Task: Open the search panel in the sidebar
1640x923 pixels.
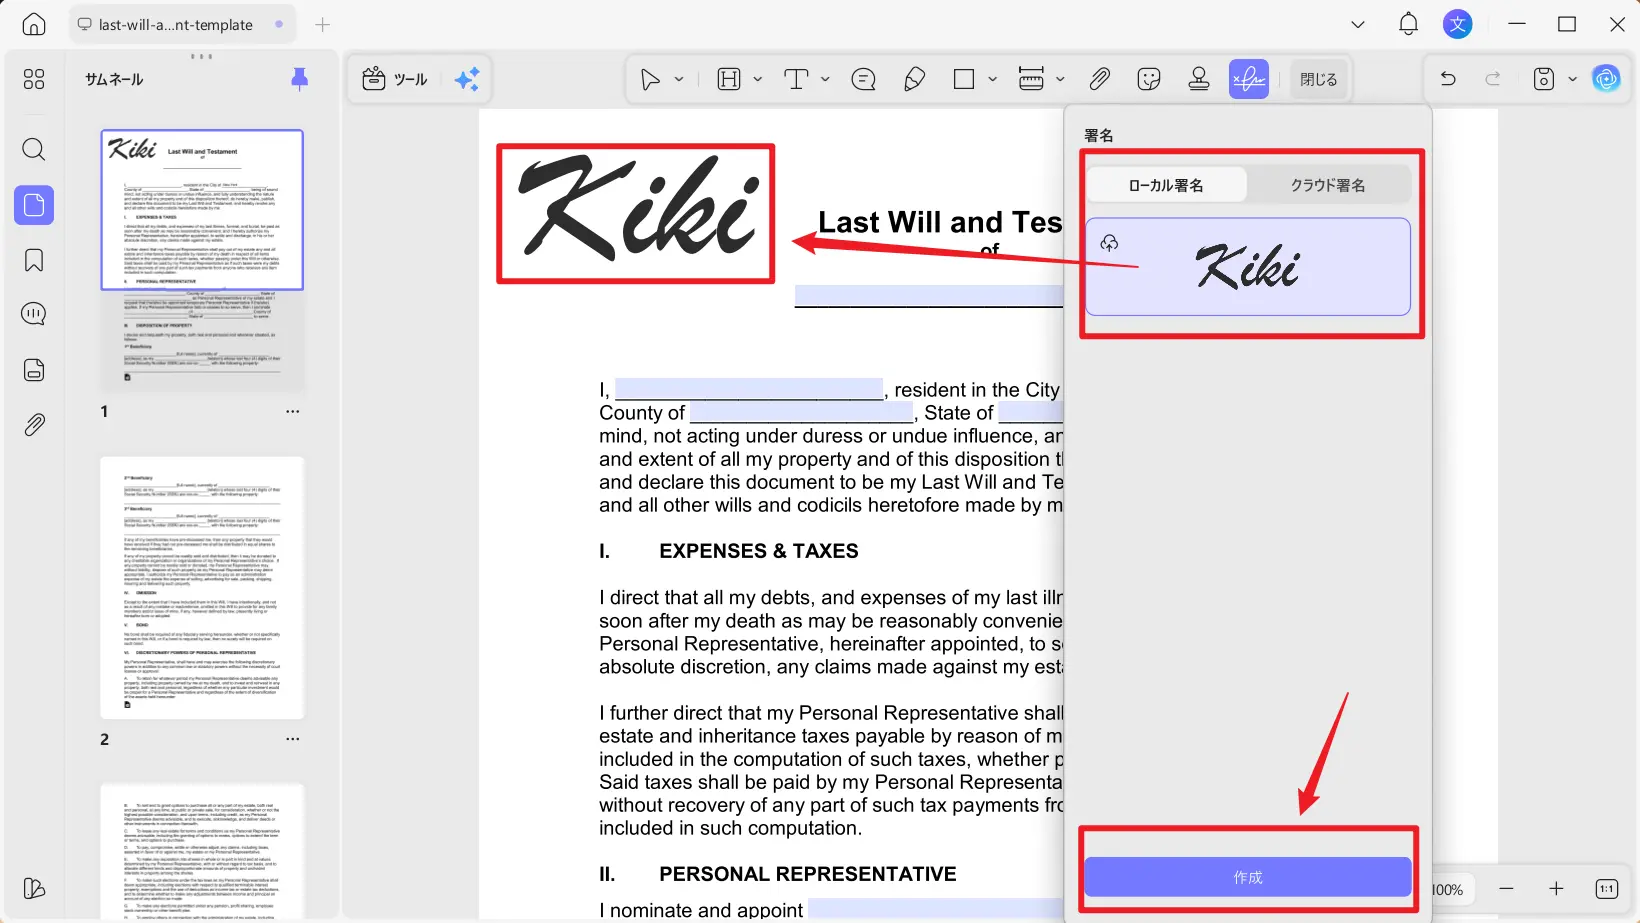Action: click(33, 150)
